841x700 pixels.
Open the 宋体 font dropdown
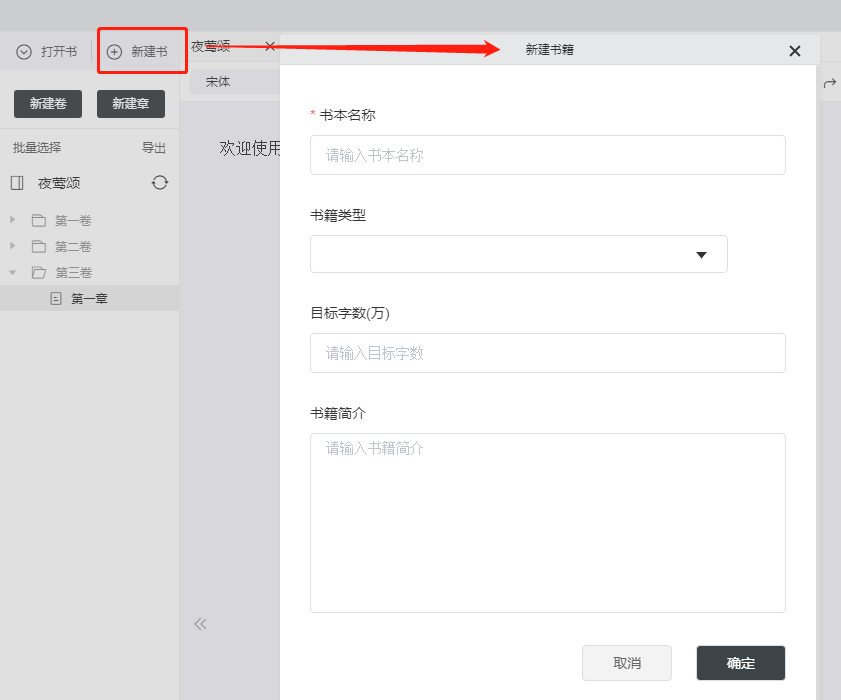click(x=235, y=82)
